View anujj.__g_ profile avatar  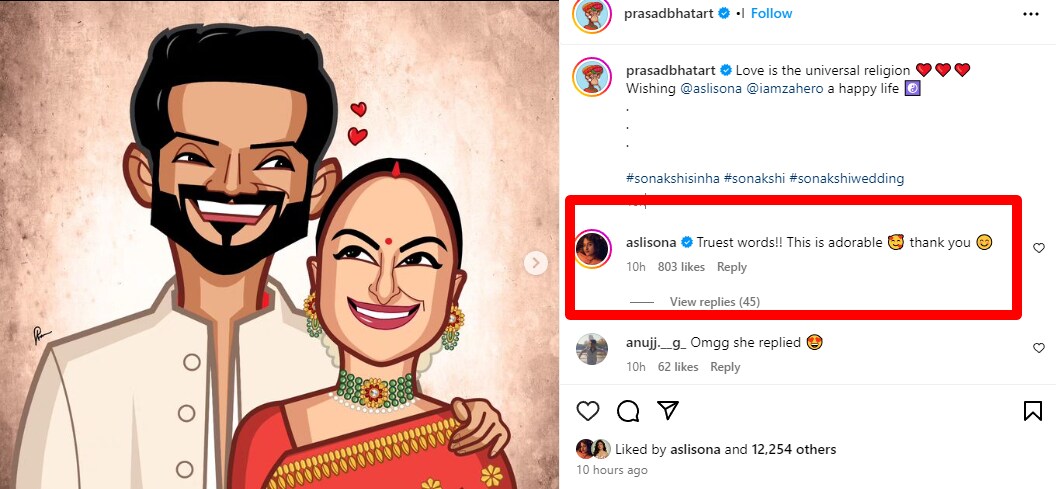point(592,348)
